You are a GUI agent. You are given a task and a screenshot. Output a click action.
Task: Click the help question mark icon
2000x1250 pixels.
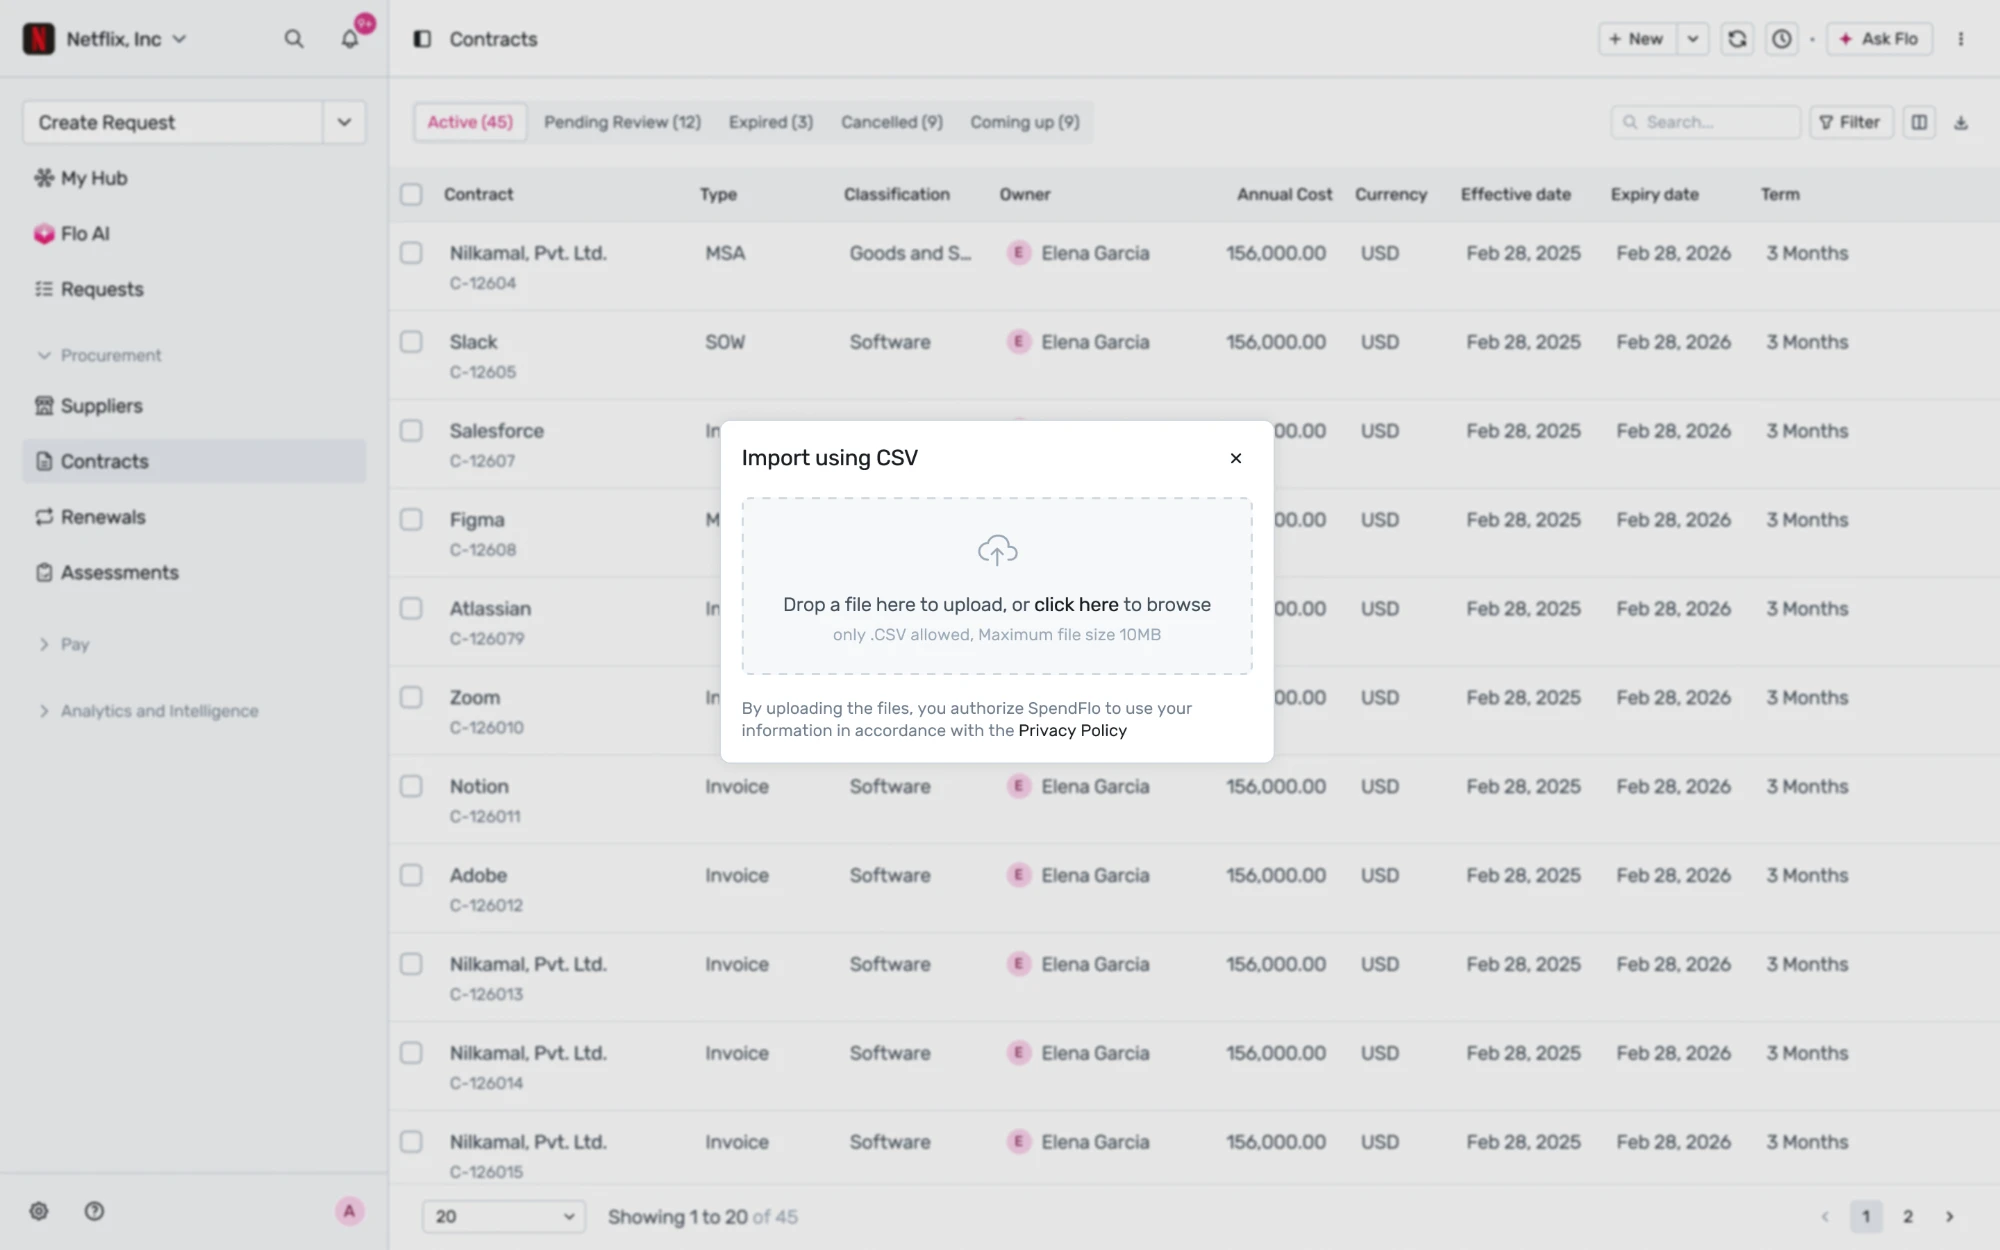click(x=94, y=1211)
